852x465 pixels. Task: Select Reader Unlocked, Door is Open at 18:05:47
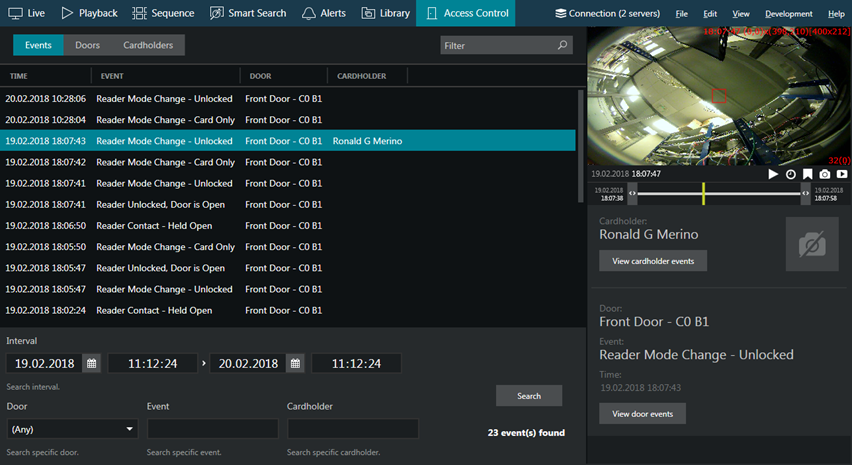tap(287, 268)
